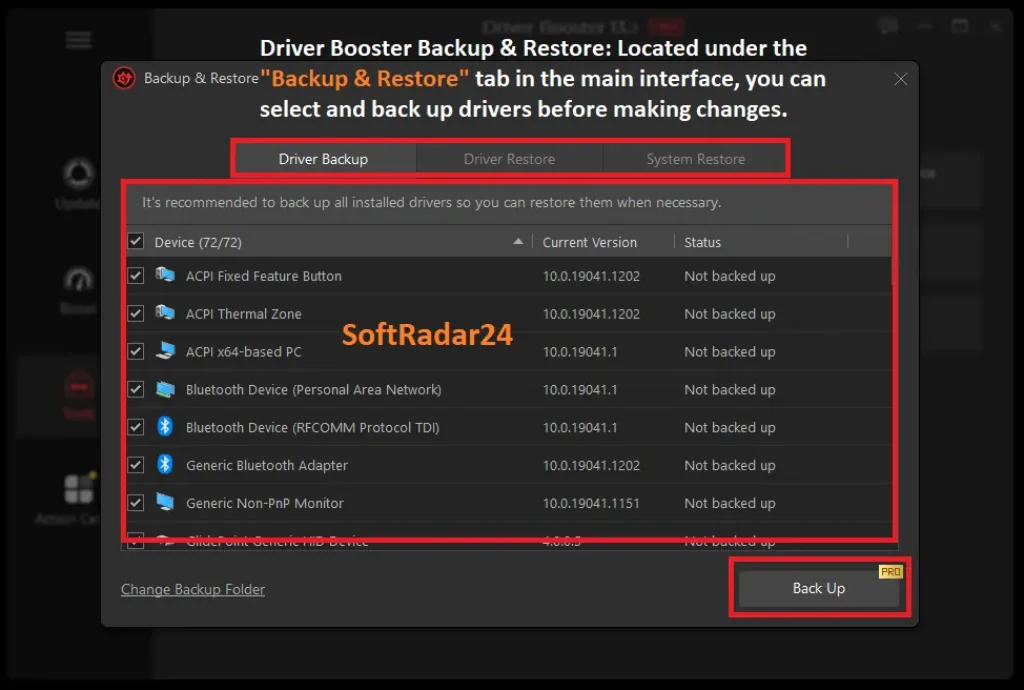The width and height of the screenshot is (1024, 690).
Task: Click the Personal Area Network device icon
Action: coord(165,389)
